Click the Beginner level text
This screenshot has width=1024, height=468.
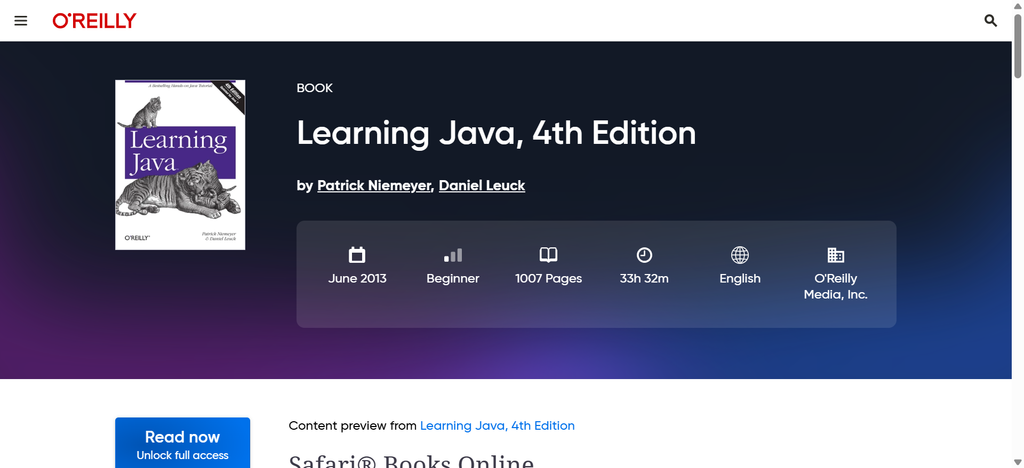(453, 279)
